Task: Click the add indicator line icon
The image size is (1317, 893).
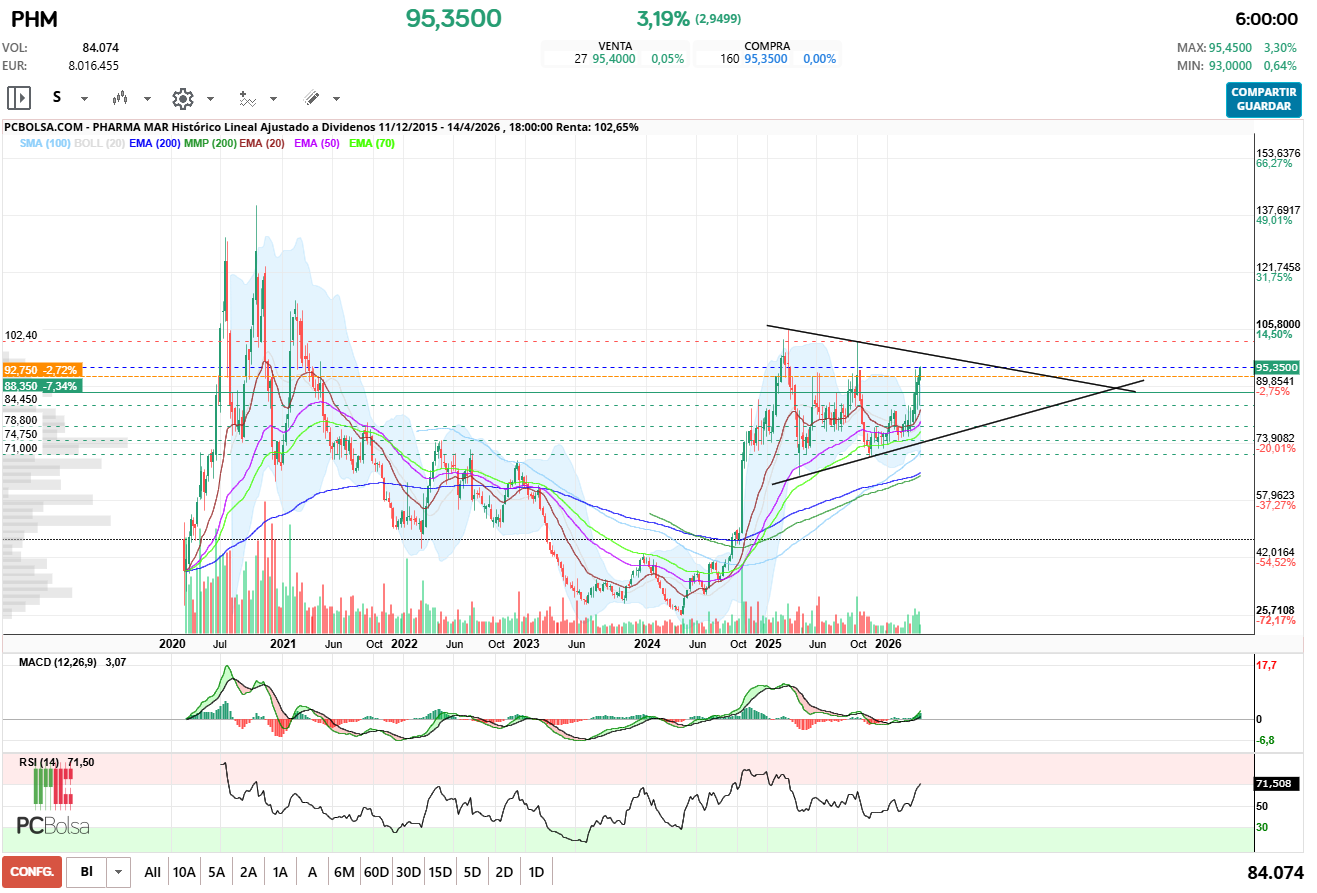Action: pos(247,98)
